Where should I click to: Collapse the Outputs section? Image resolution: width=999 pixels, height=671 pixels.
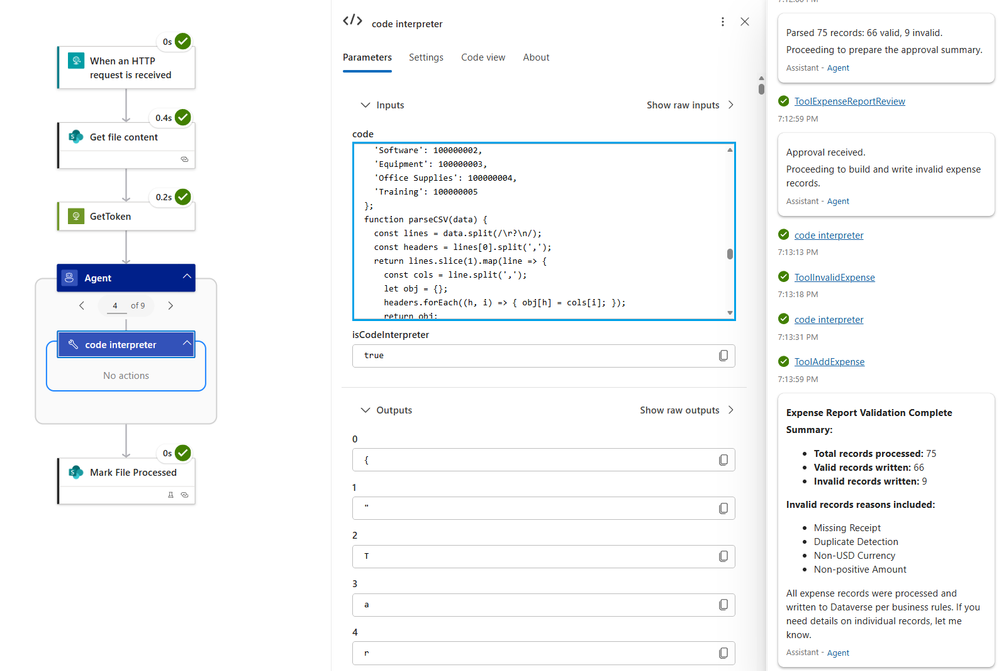tap(365, 410)
